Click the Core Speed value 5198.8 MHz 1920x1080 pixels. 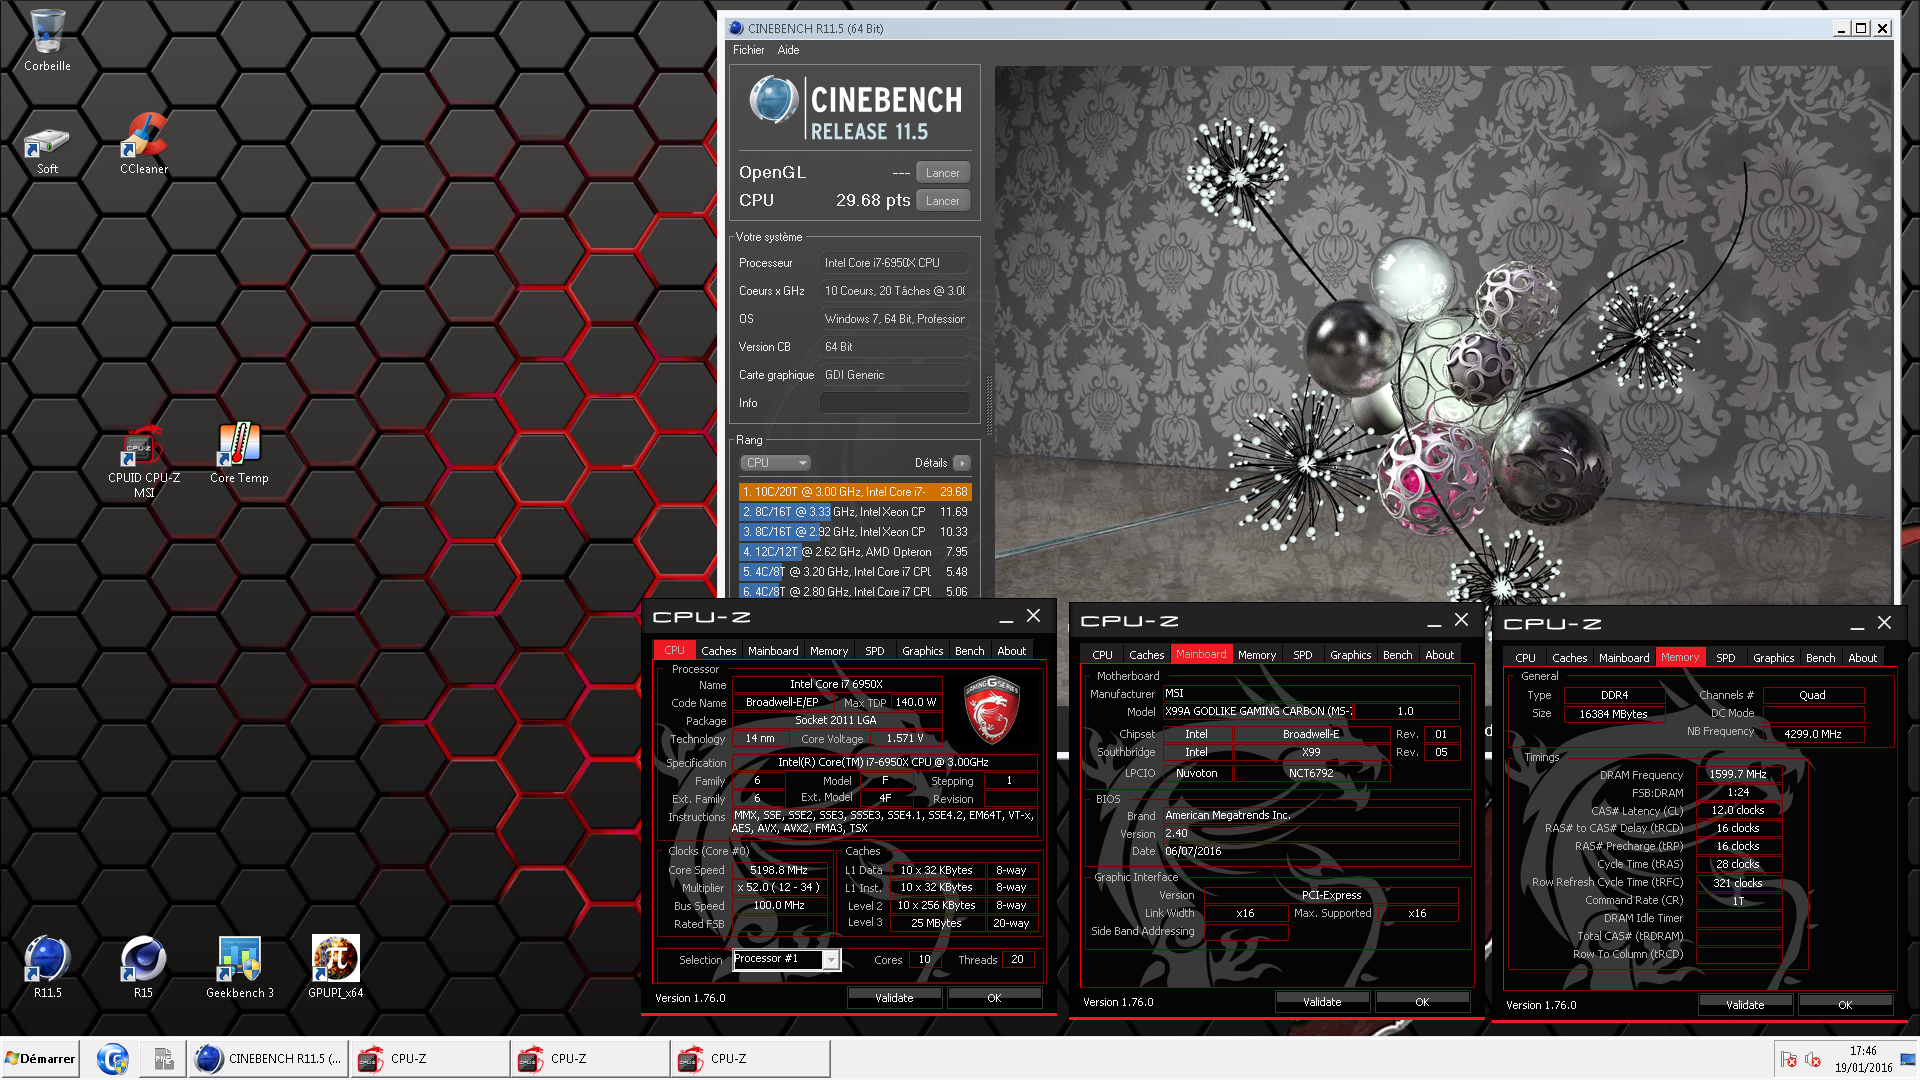click(x=779, y=870)
